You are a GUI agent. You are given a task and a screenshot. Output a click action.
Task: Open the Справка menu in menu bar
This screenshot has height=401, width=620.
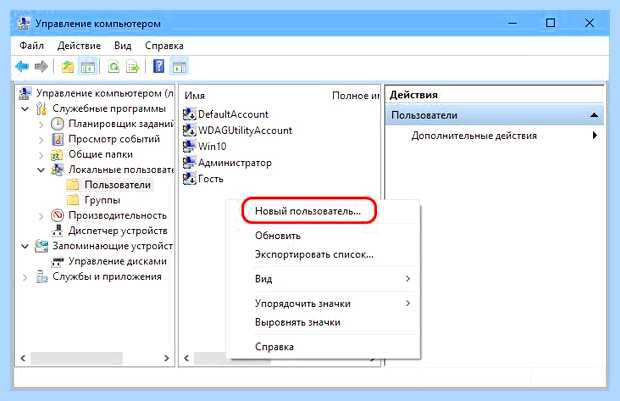(x=164, y=45)
